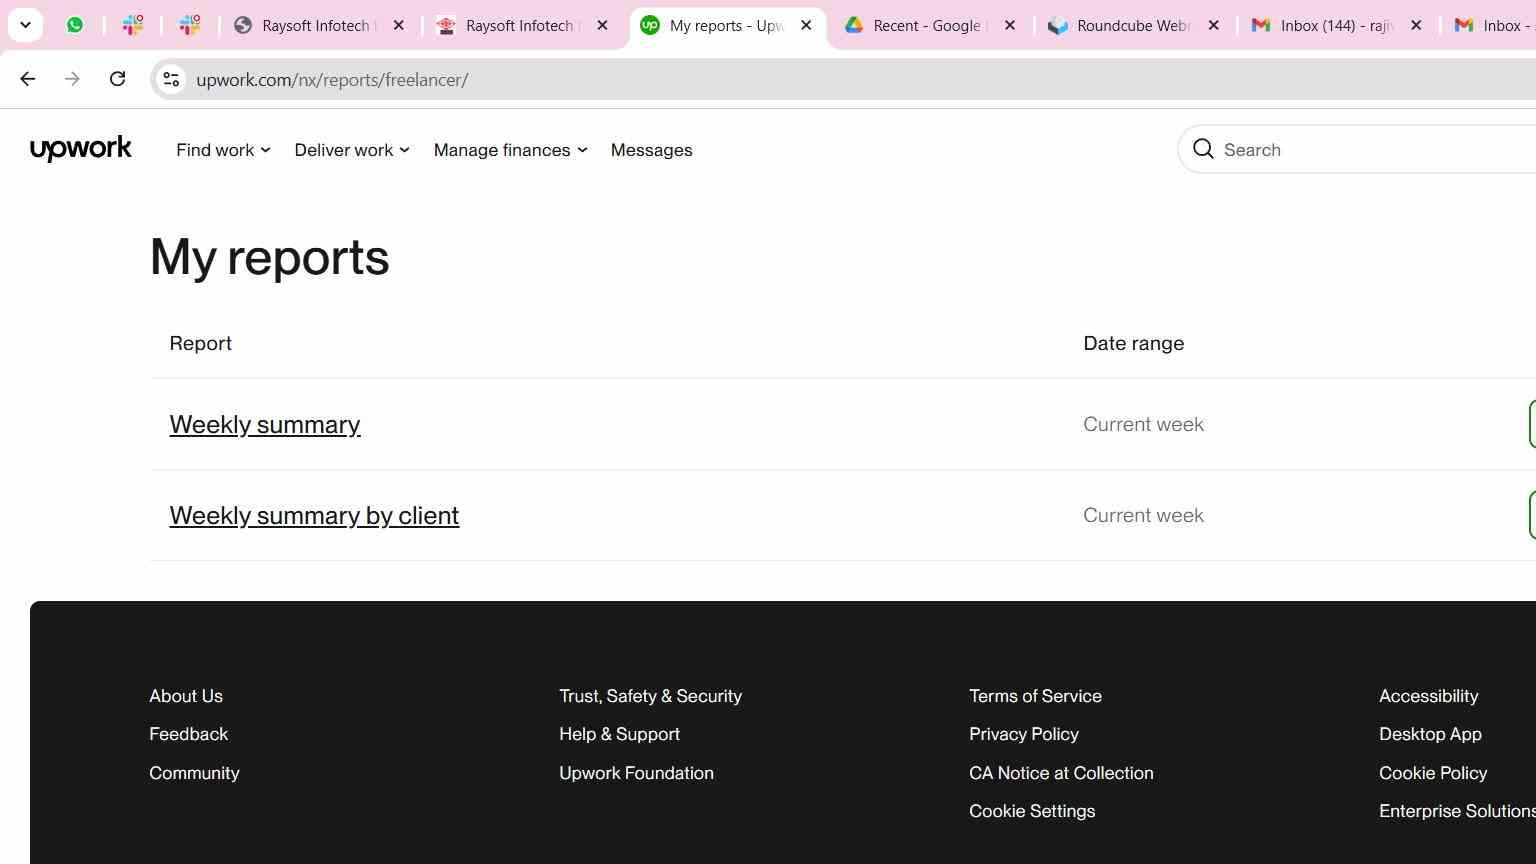Image resolution: width=1536 pixels, height=864 pixels.
Task: Expand the Manage finances dropdown
Action: click(510, 150)
